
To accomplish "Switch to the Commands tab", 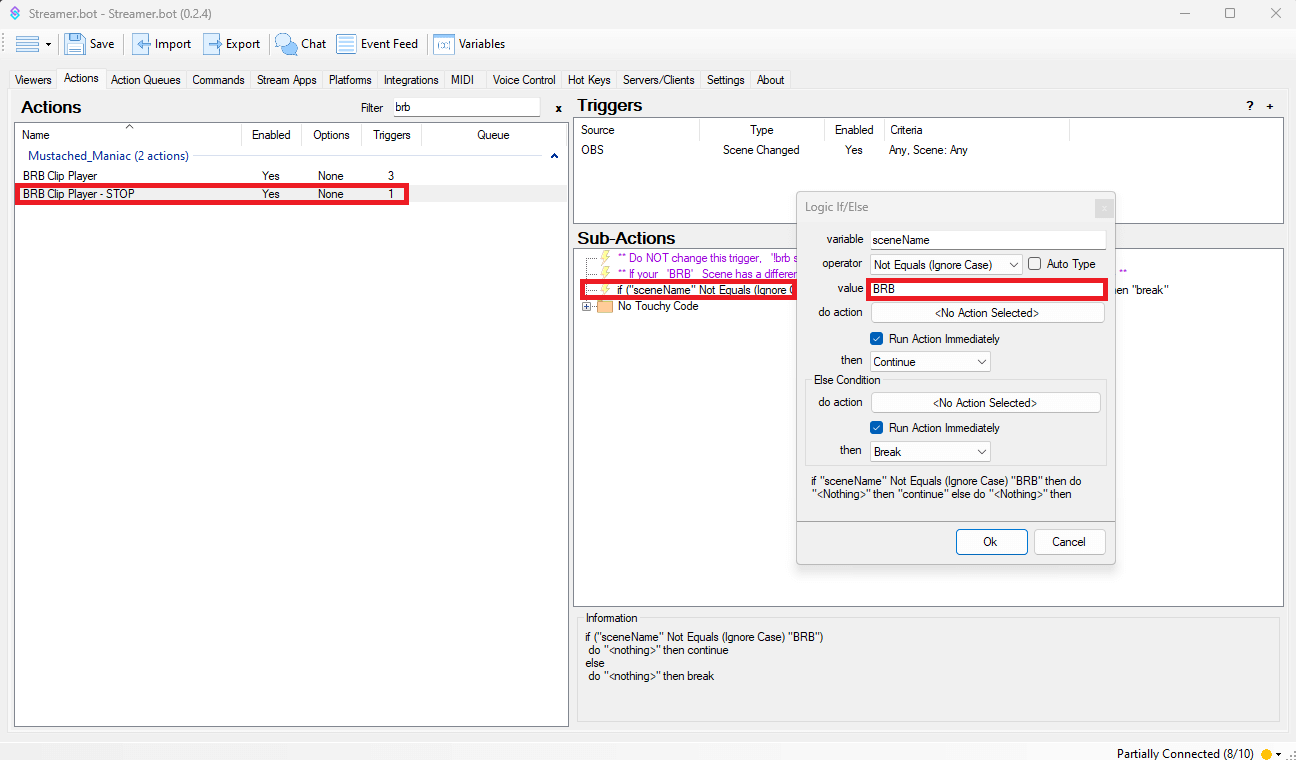I will pos(218,80).
